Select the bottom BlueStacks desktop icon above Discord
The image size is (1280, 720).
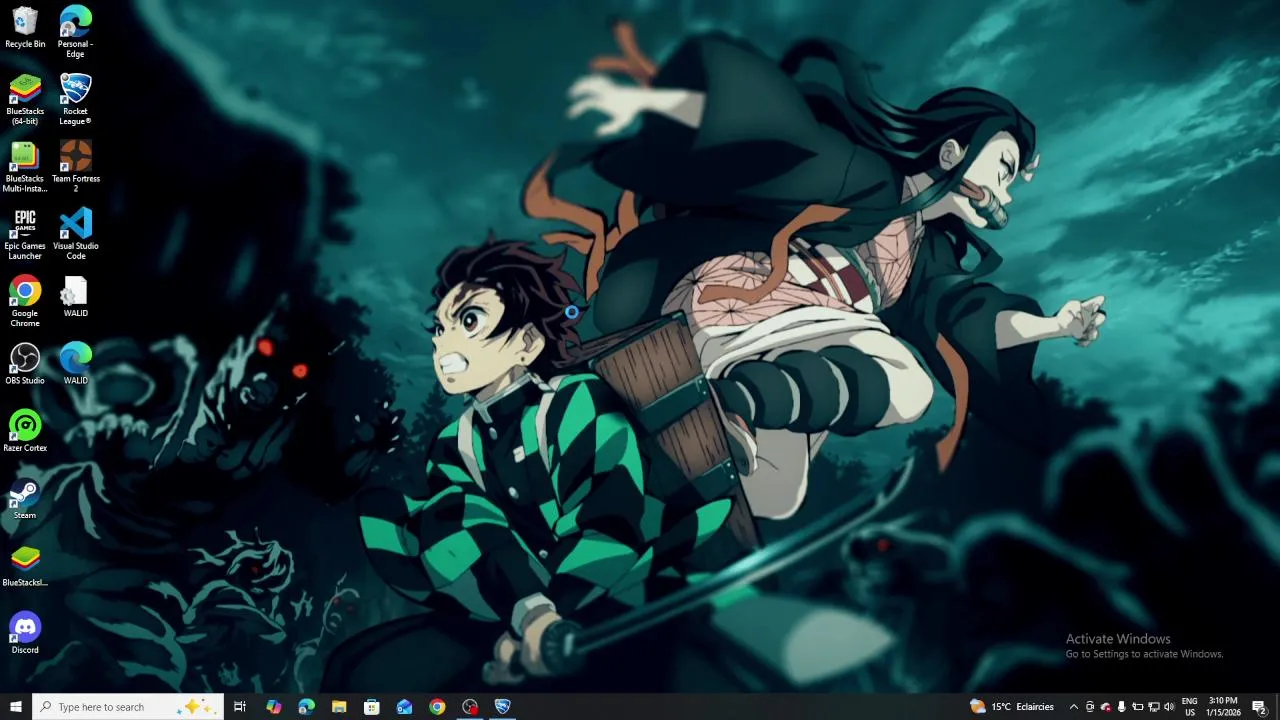pos(25,567)
